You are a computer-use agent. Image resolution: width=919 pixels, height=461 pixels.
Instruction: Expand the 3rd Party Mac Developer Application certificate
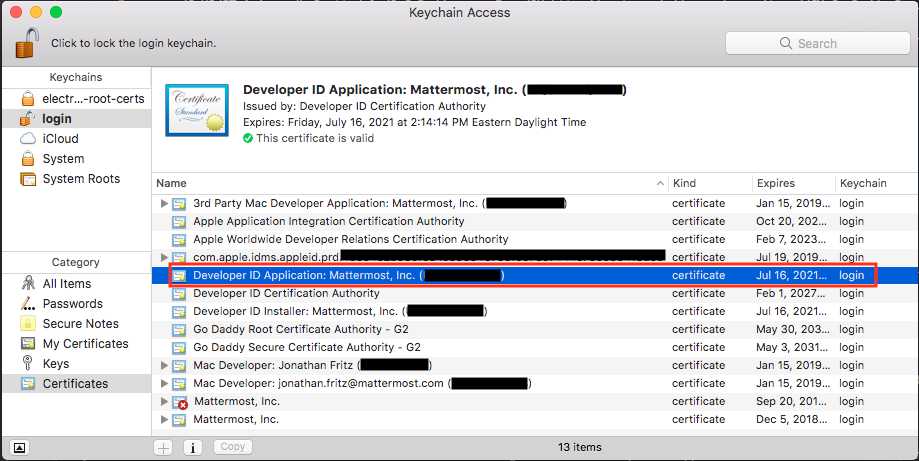165,204
